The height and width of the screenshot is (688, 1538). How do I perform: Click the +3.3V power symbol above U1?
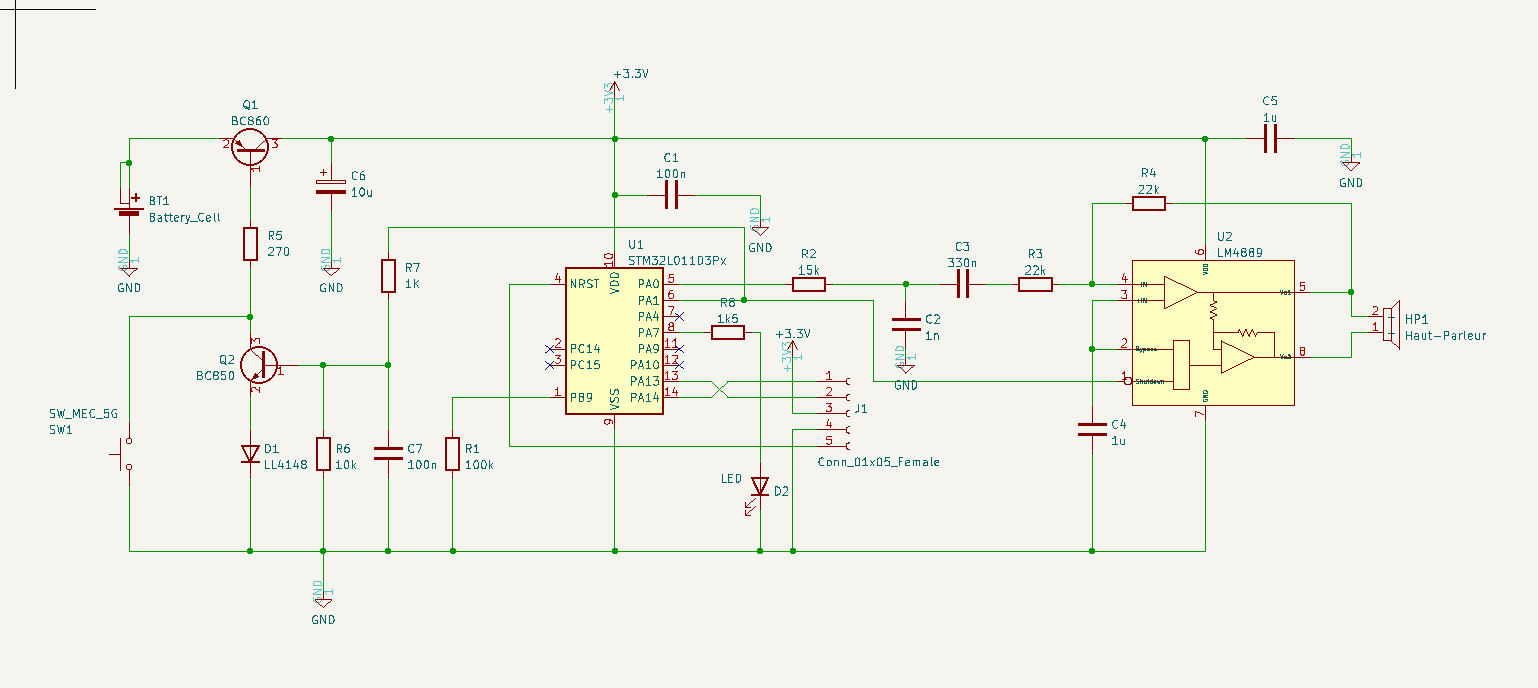click(615, 88)
